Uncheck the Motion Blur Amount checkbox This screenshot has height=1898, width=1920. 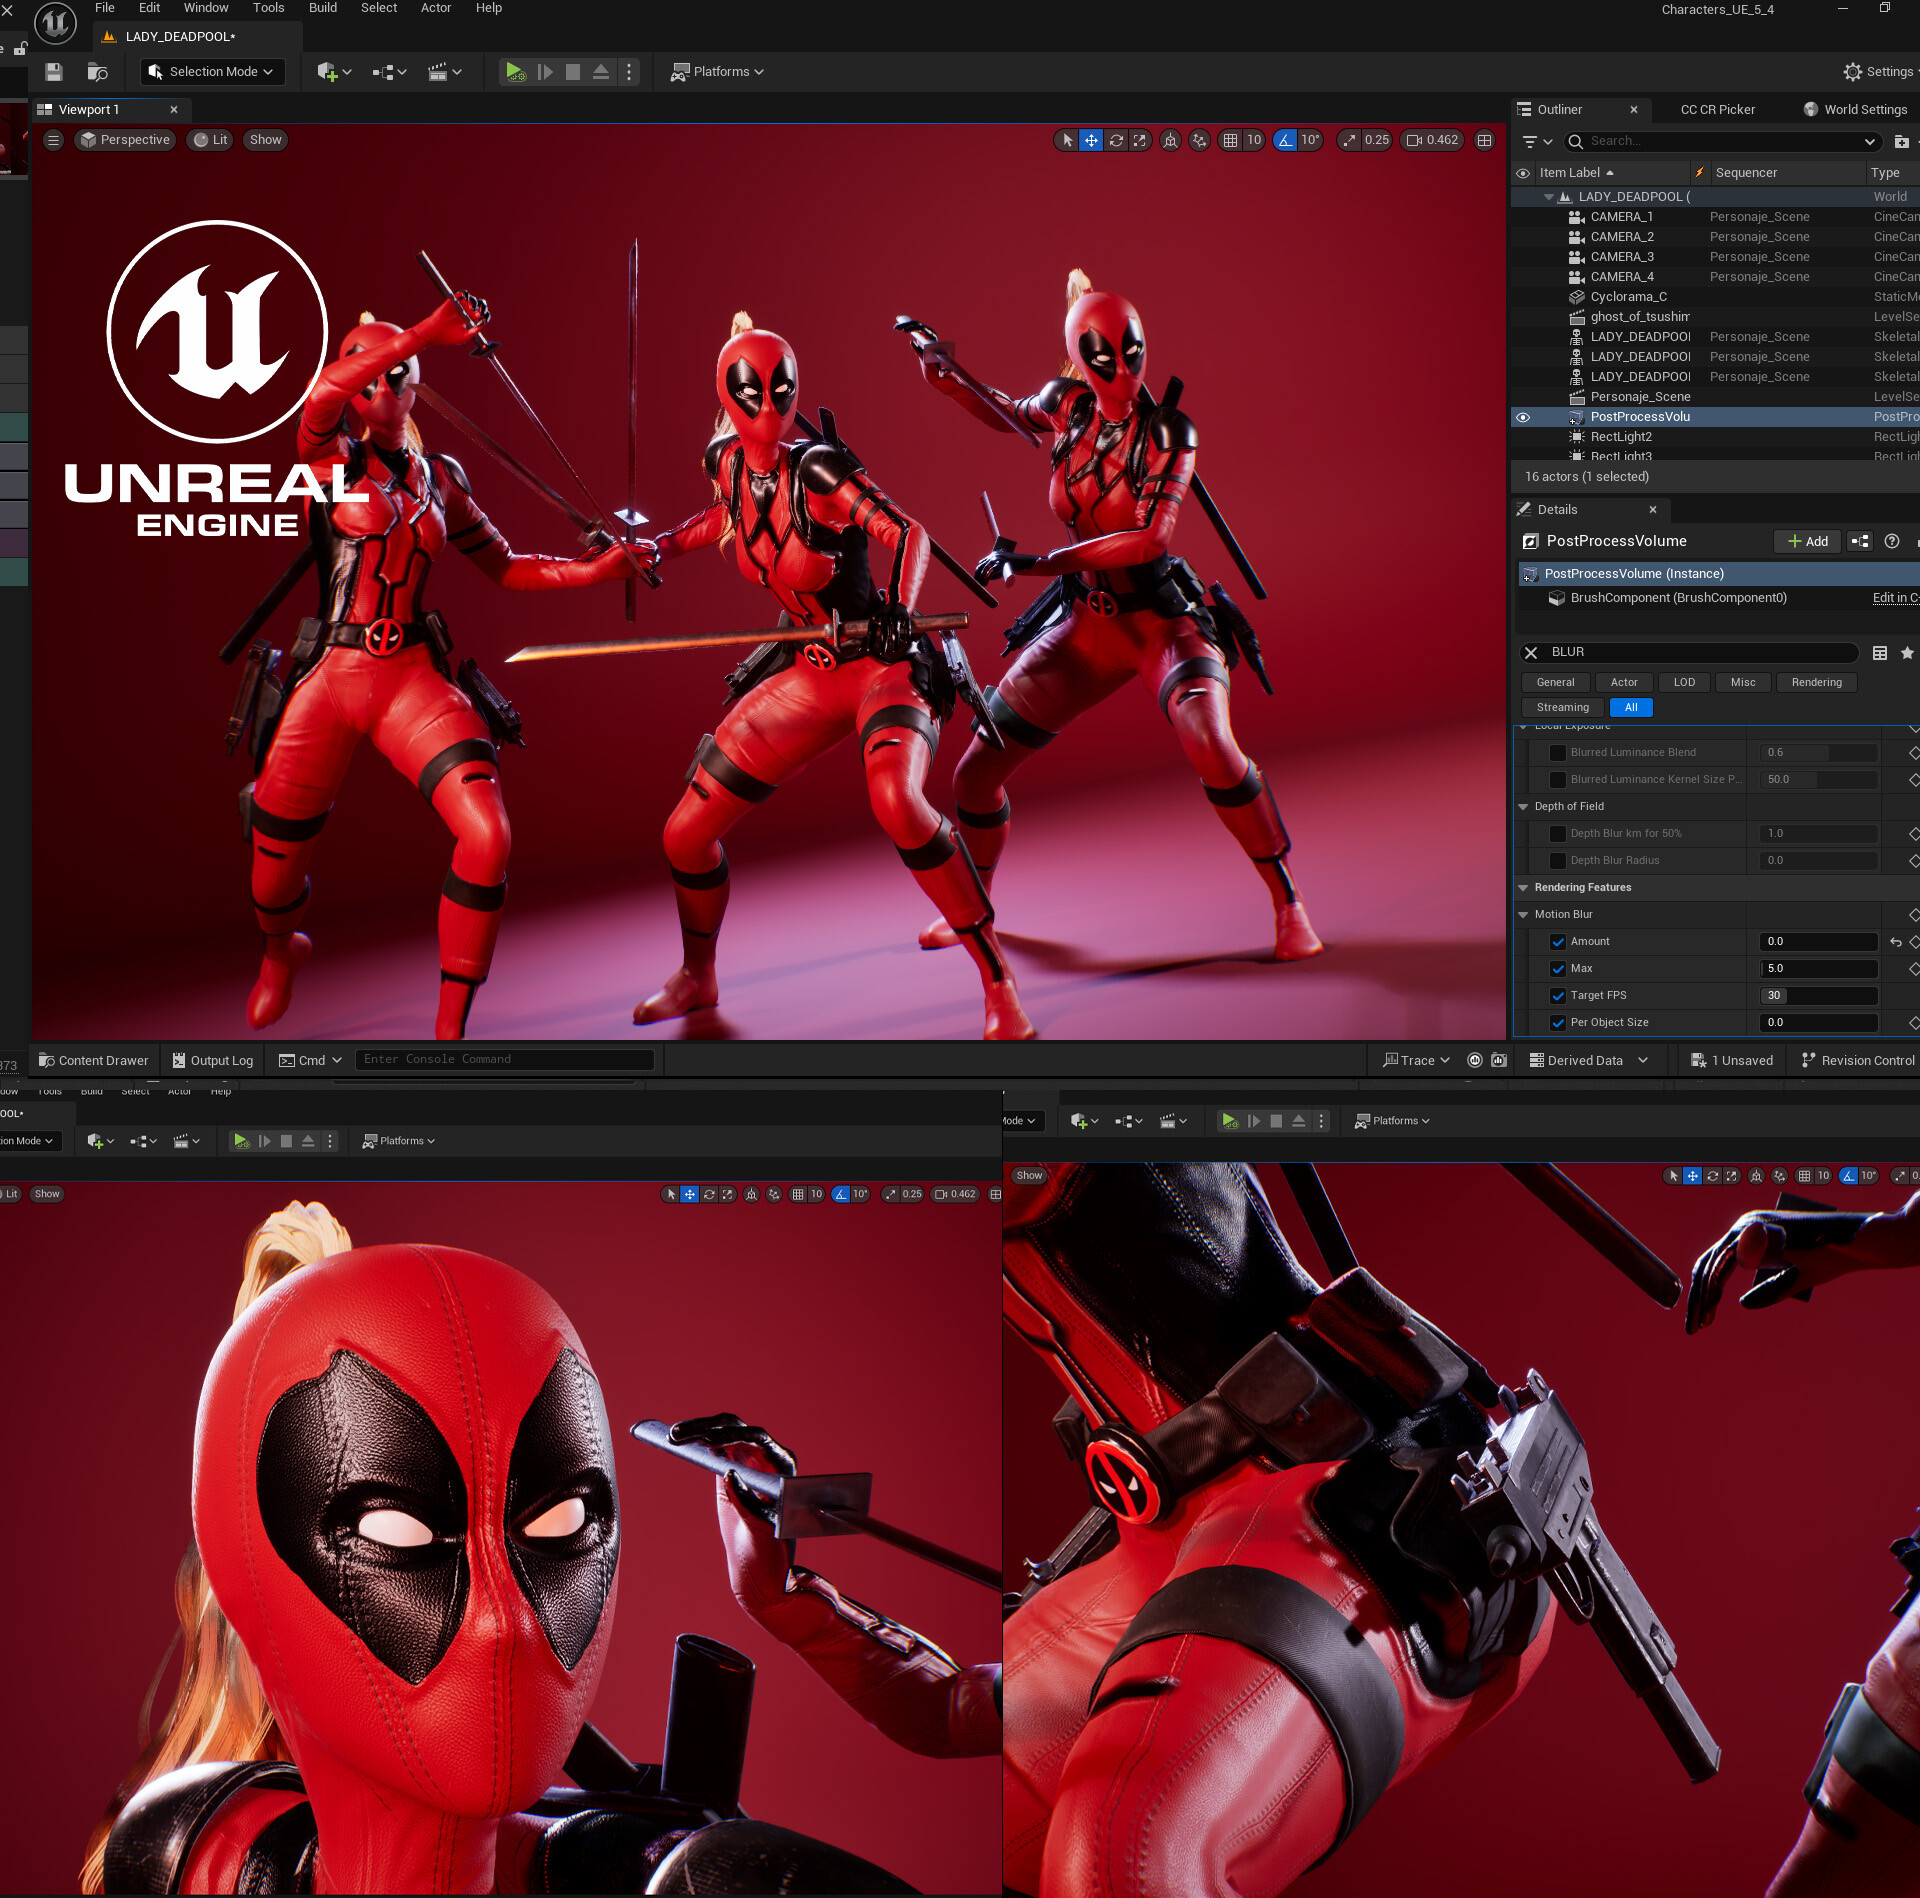[1558, 941]
